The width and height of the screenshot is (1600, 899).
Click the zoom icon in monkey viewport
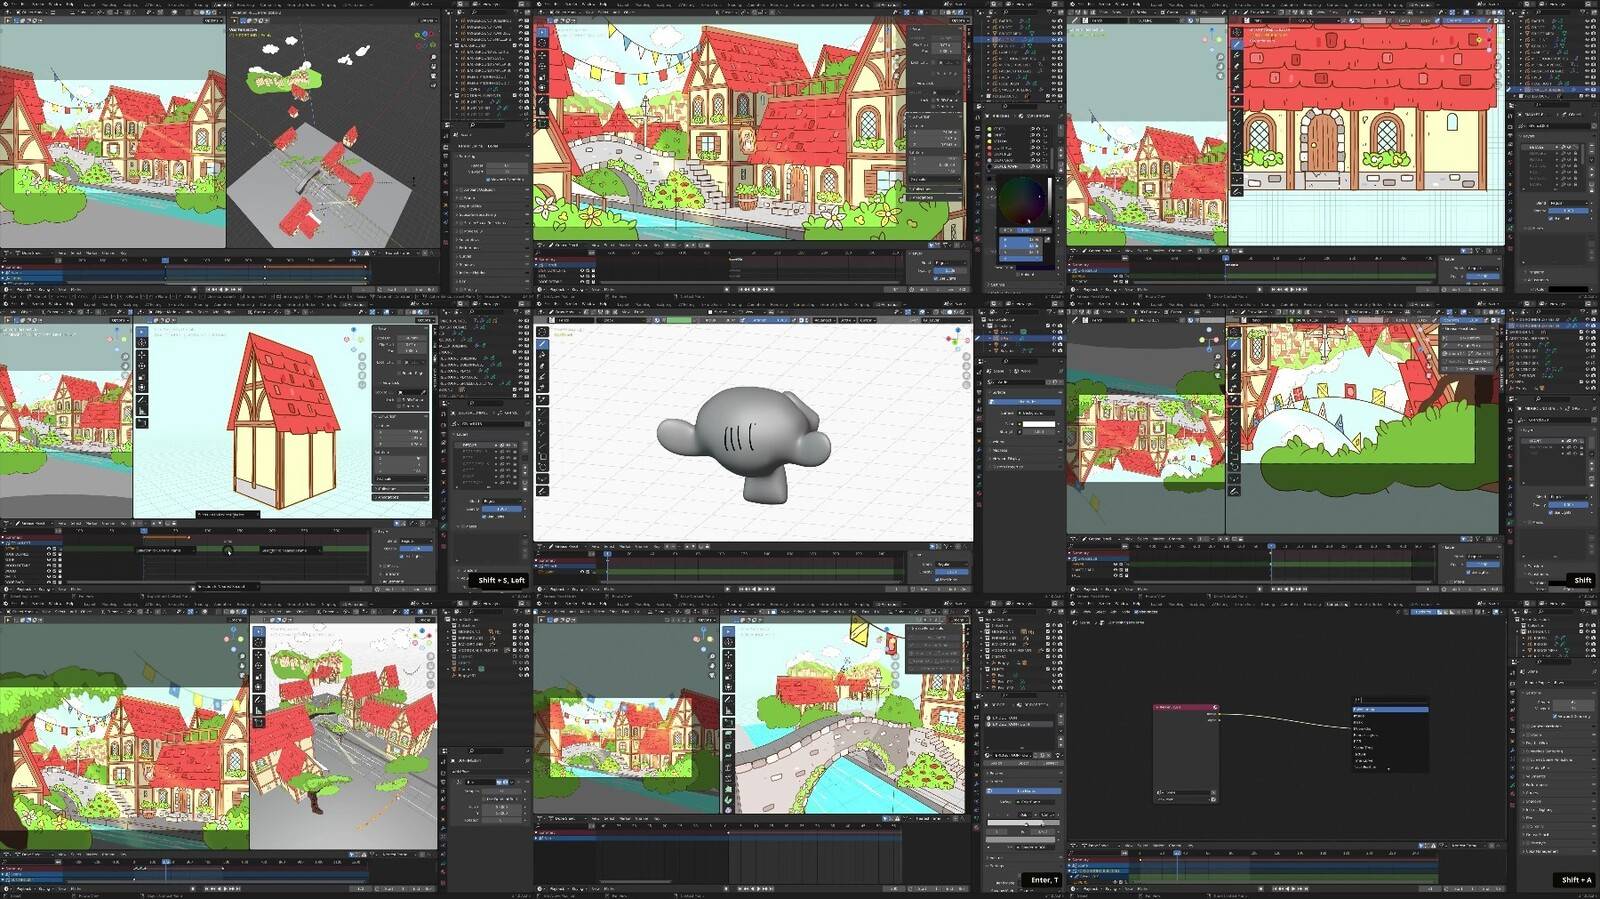click(965, 356)
